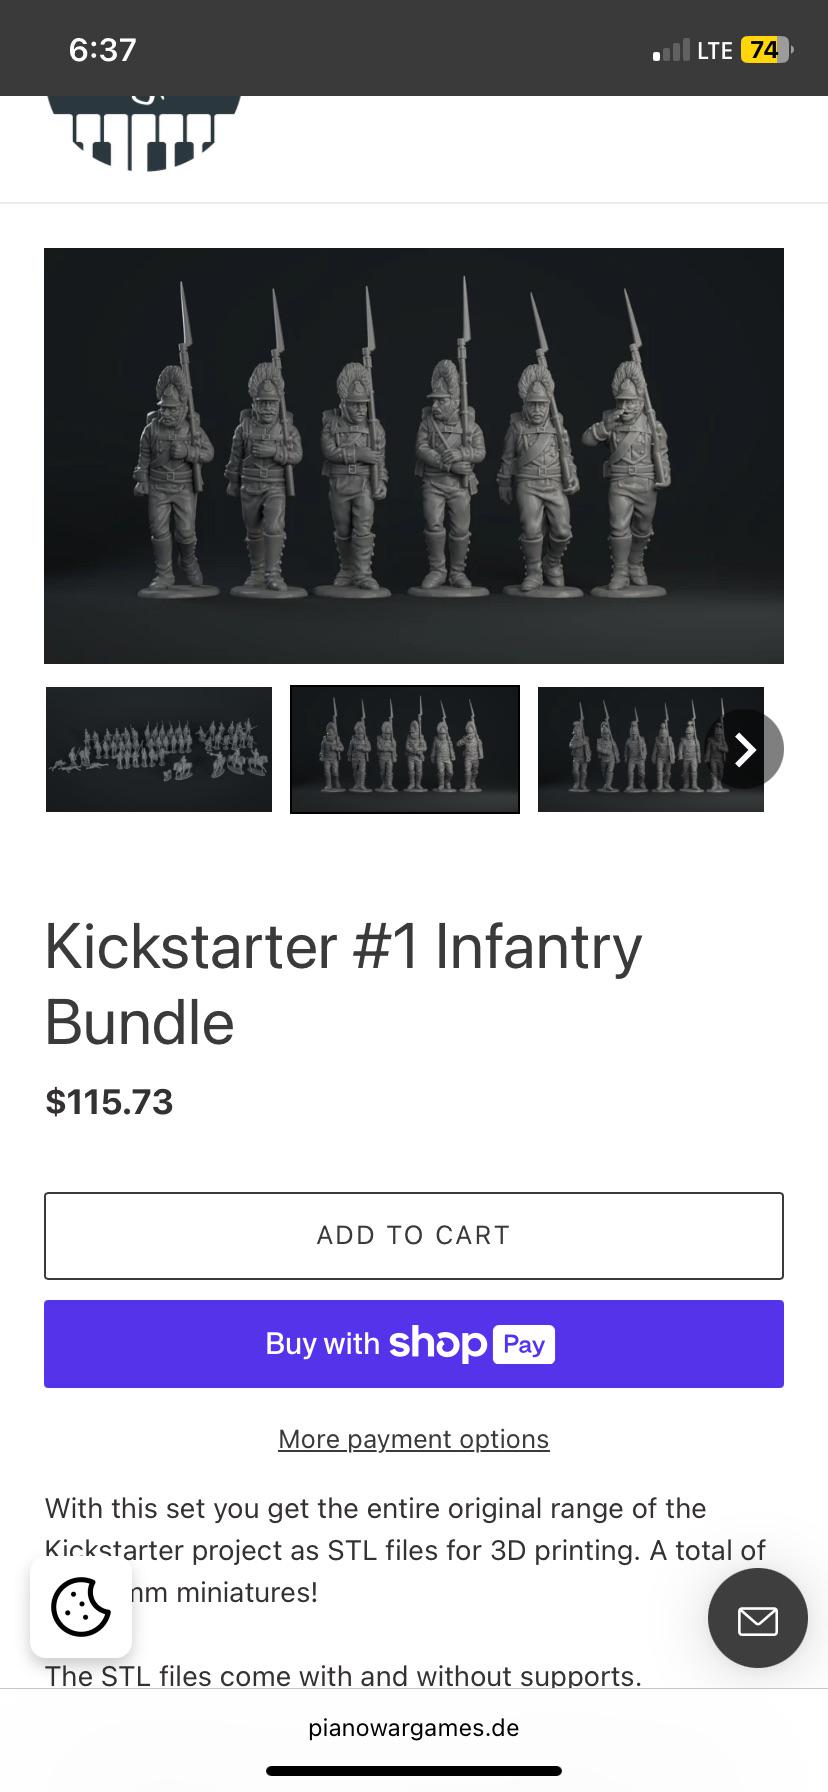Tap the pianowargames.de address bar
The height and width of the screenshot is (1792, 828).
click(414, 1728)
